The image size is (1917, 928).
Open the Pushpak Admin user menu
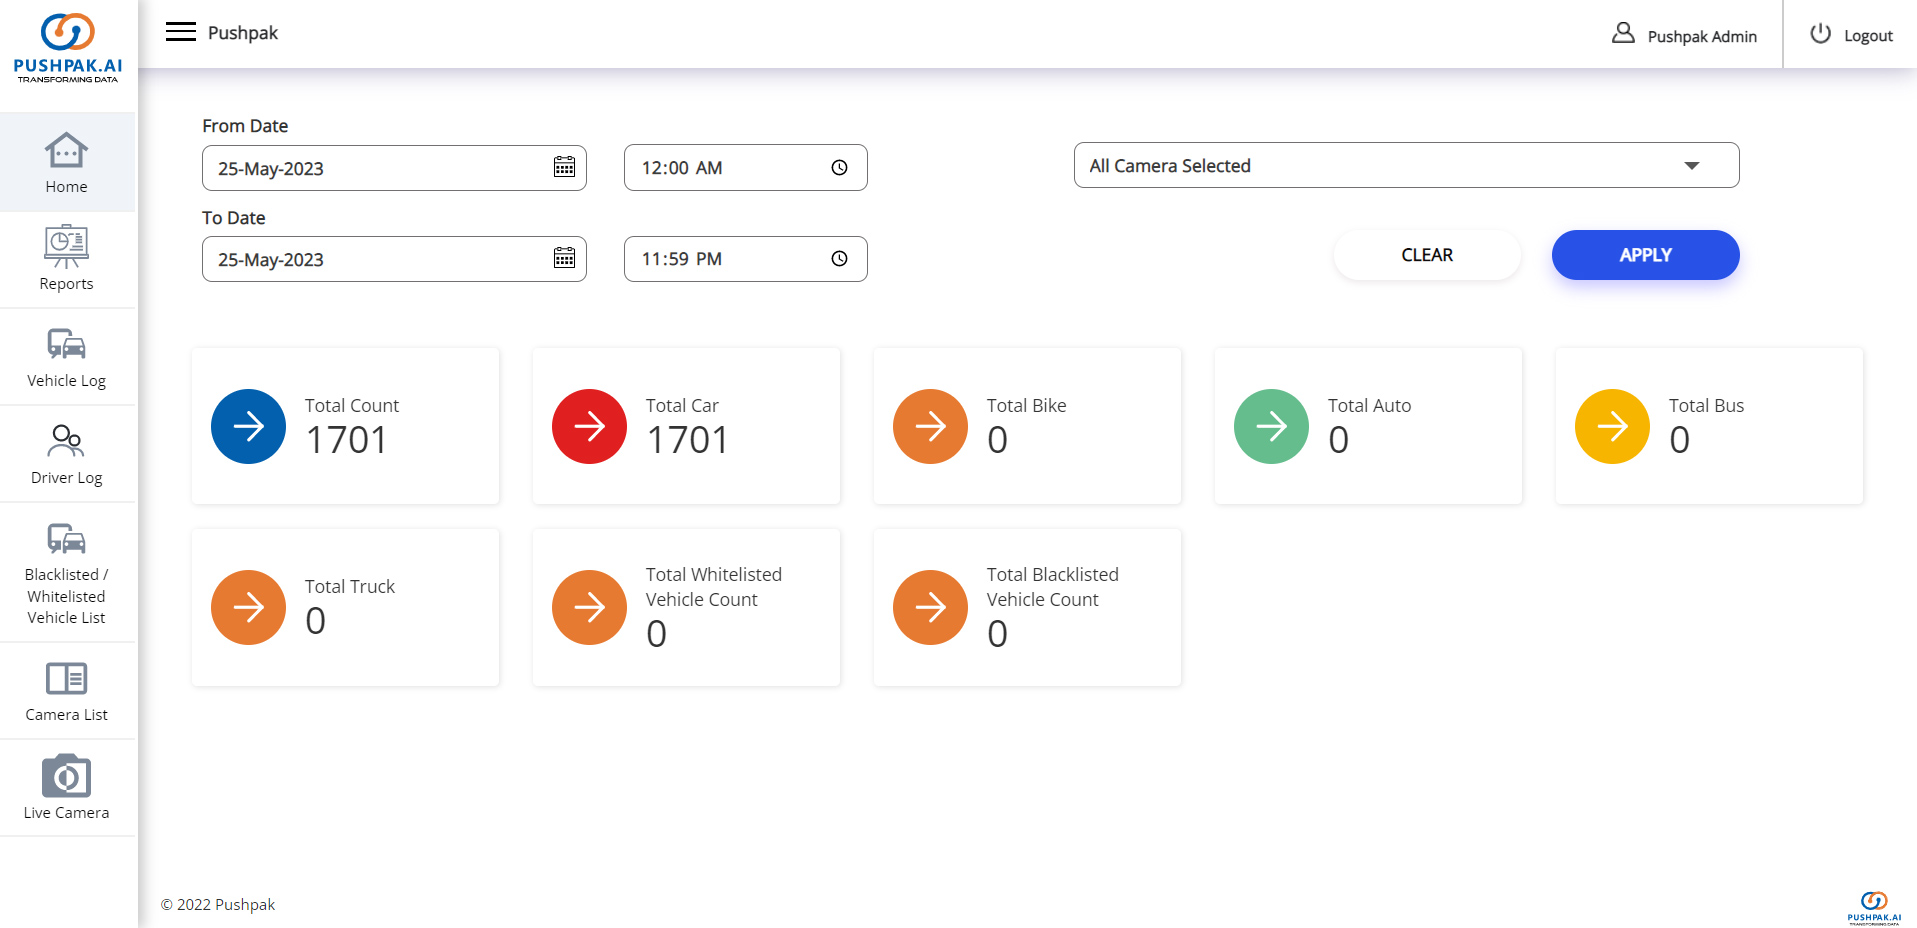point(1684,35)
